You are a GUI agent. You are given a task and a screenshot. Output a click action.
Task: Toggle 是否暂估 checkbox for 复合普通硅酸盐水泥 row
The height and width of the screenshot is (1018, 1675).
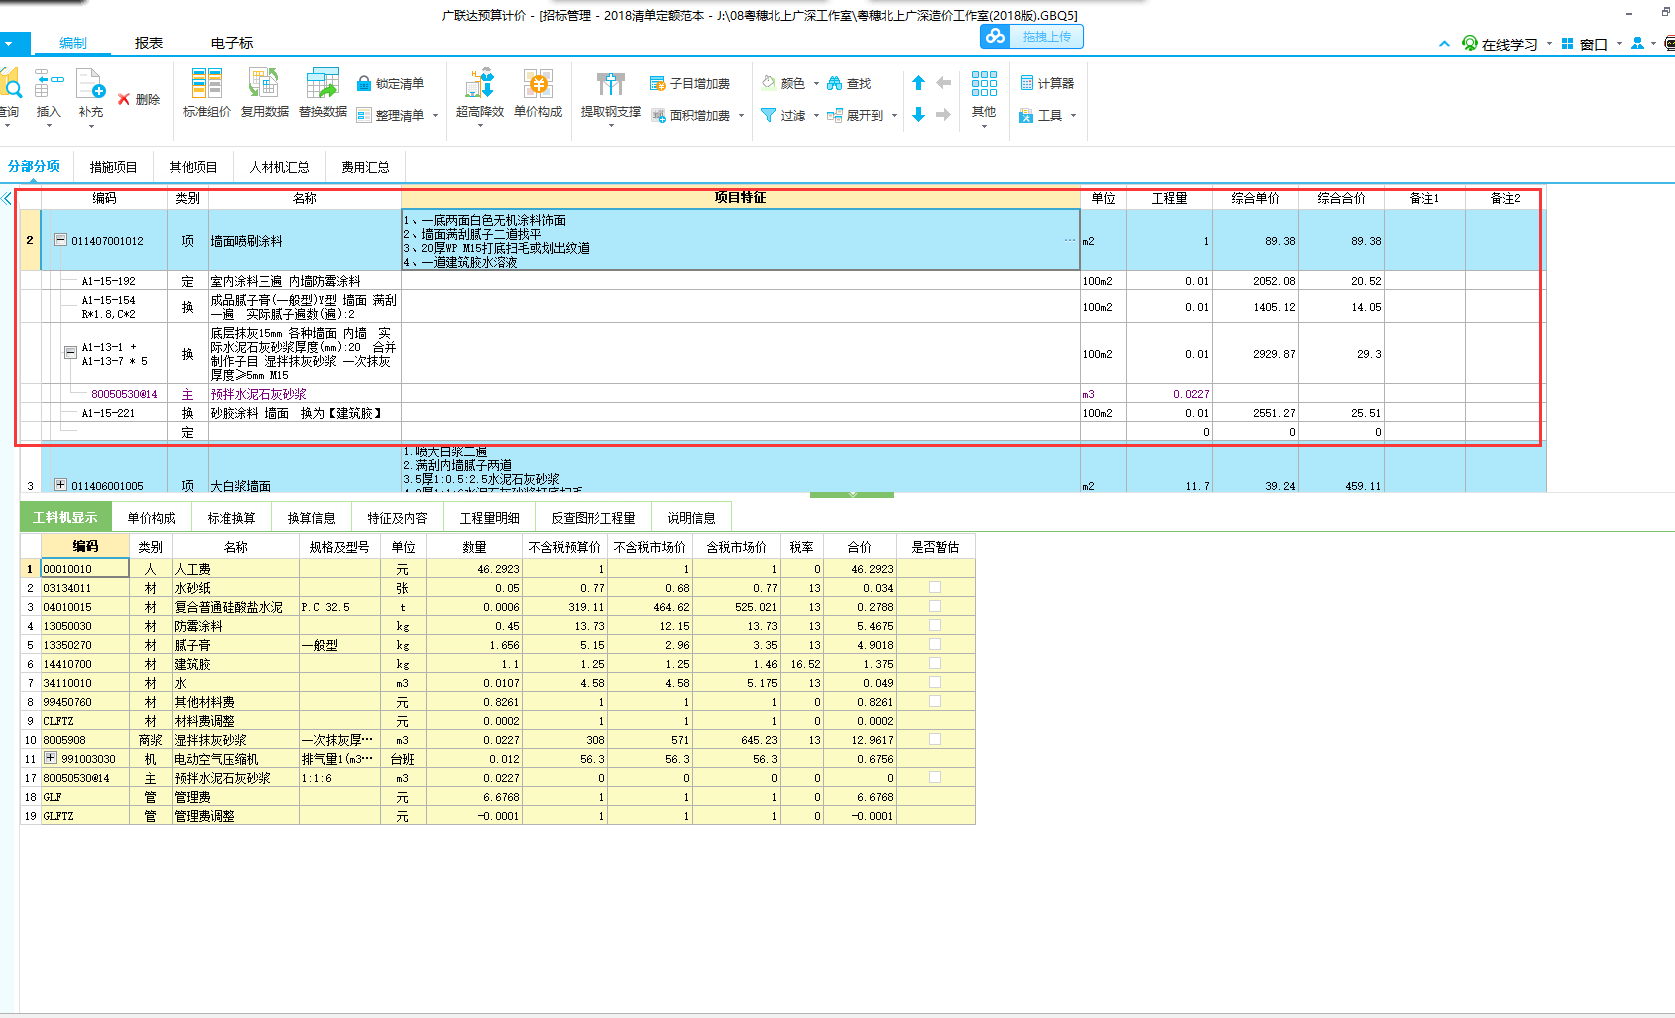pos(935,606)
